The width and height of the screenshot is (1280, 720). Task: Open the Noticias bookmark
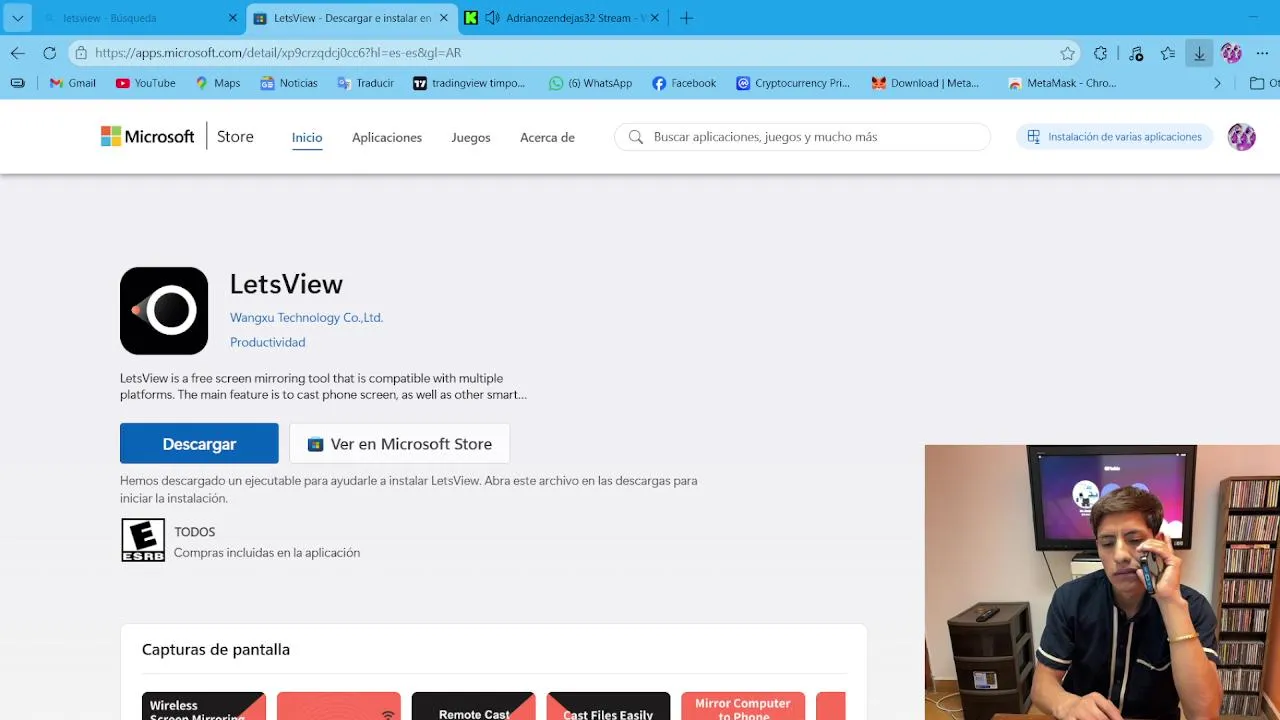[x=289, y=83]
